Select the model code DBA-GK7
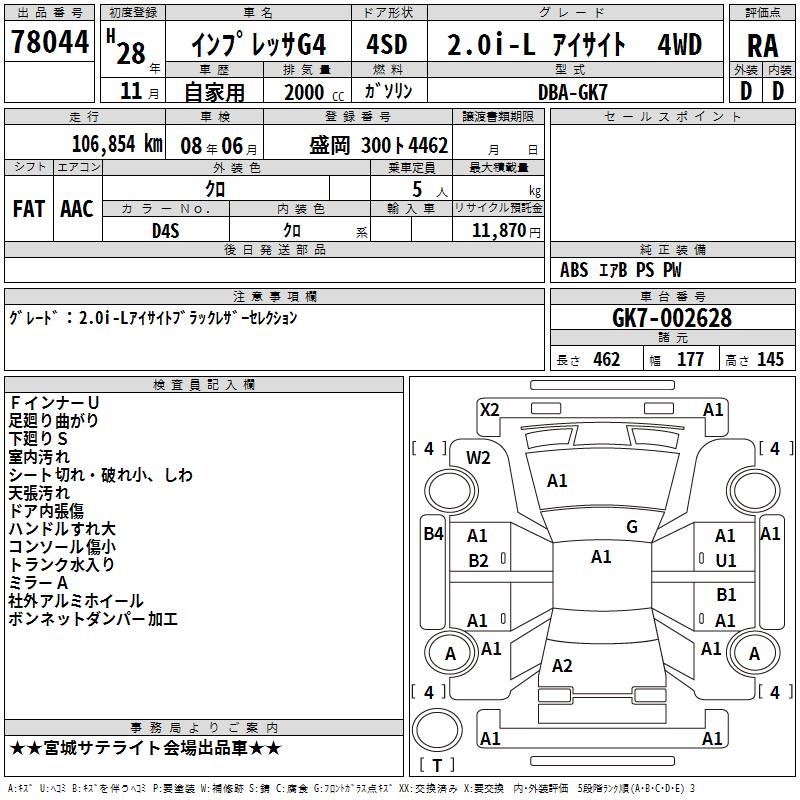Viewport: 800px width, 800px height. coord(573,92)
